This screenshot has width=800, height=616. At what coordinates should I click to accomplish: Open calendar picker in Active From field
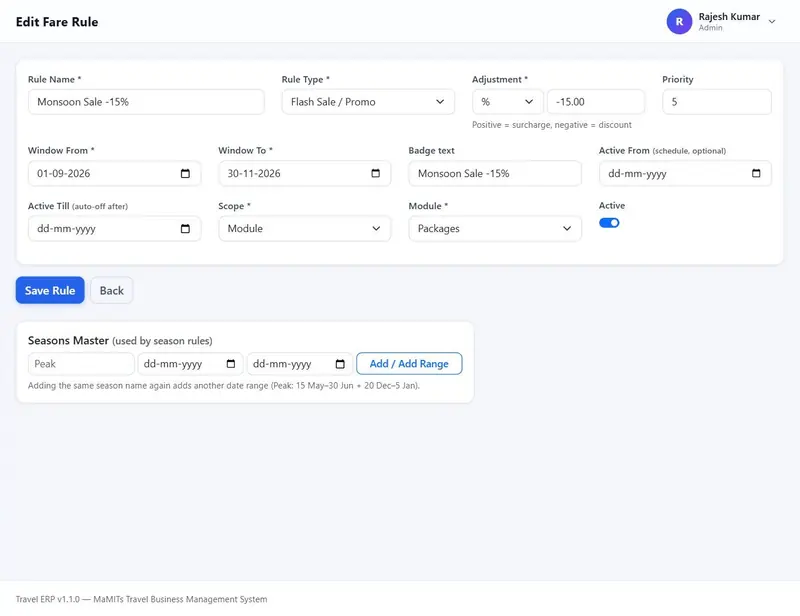[756, 174]
